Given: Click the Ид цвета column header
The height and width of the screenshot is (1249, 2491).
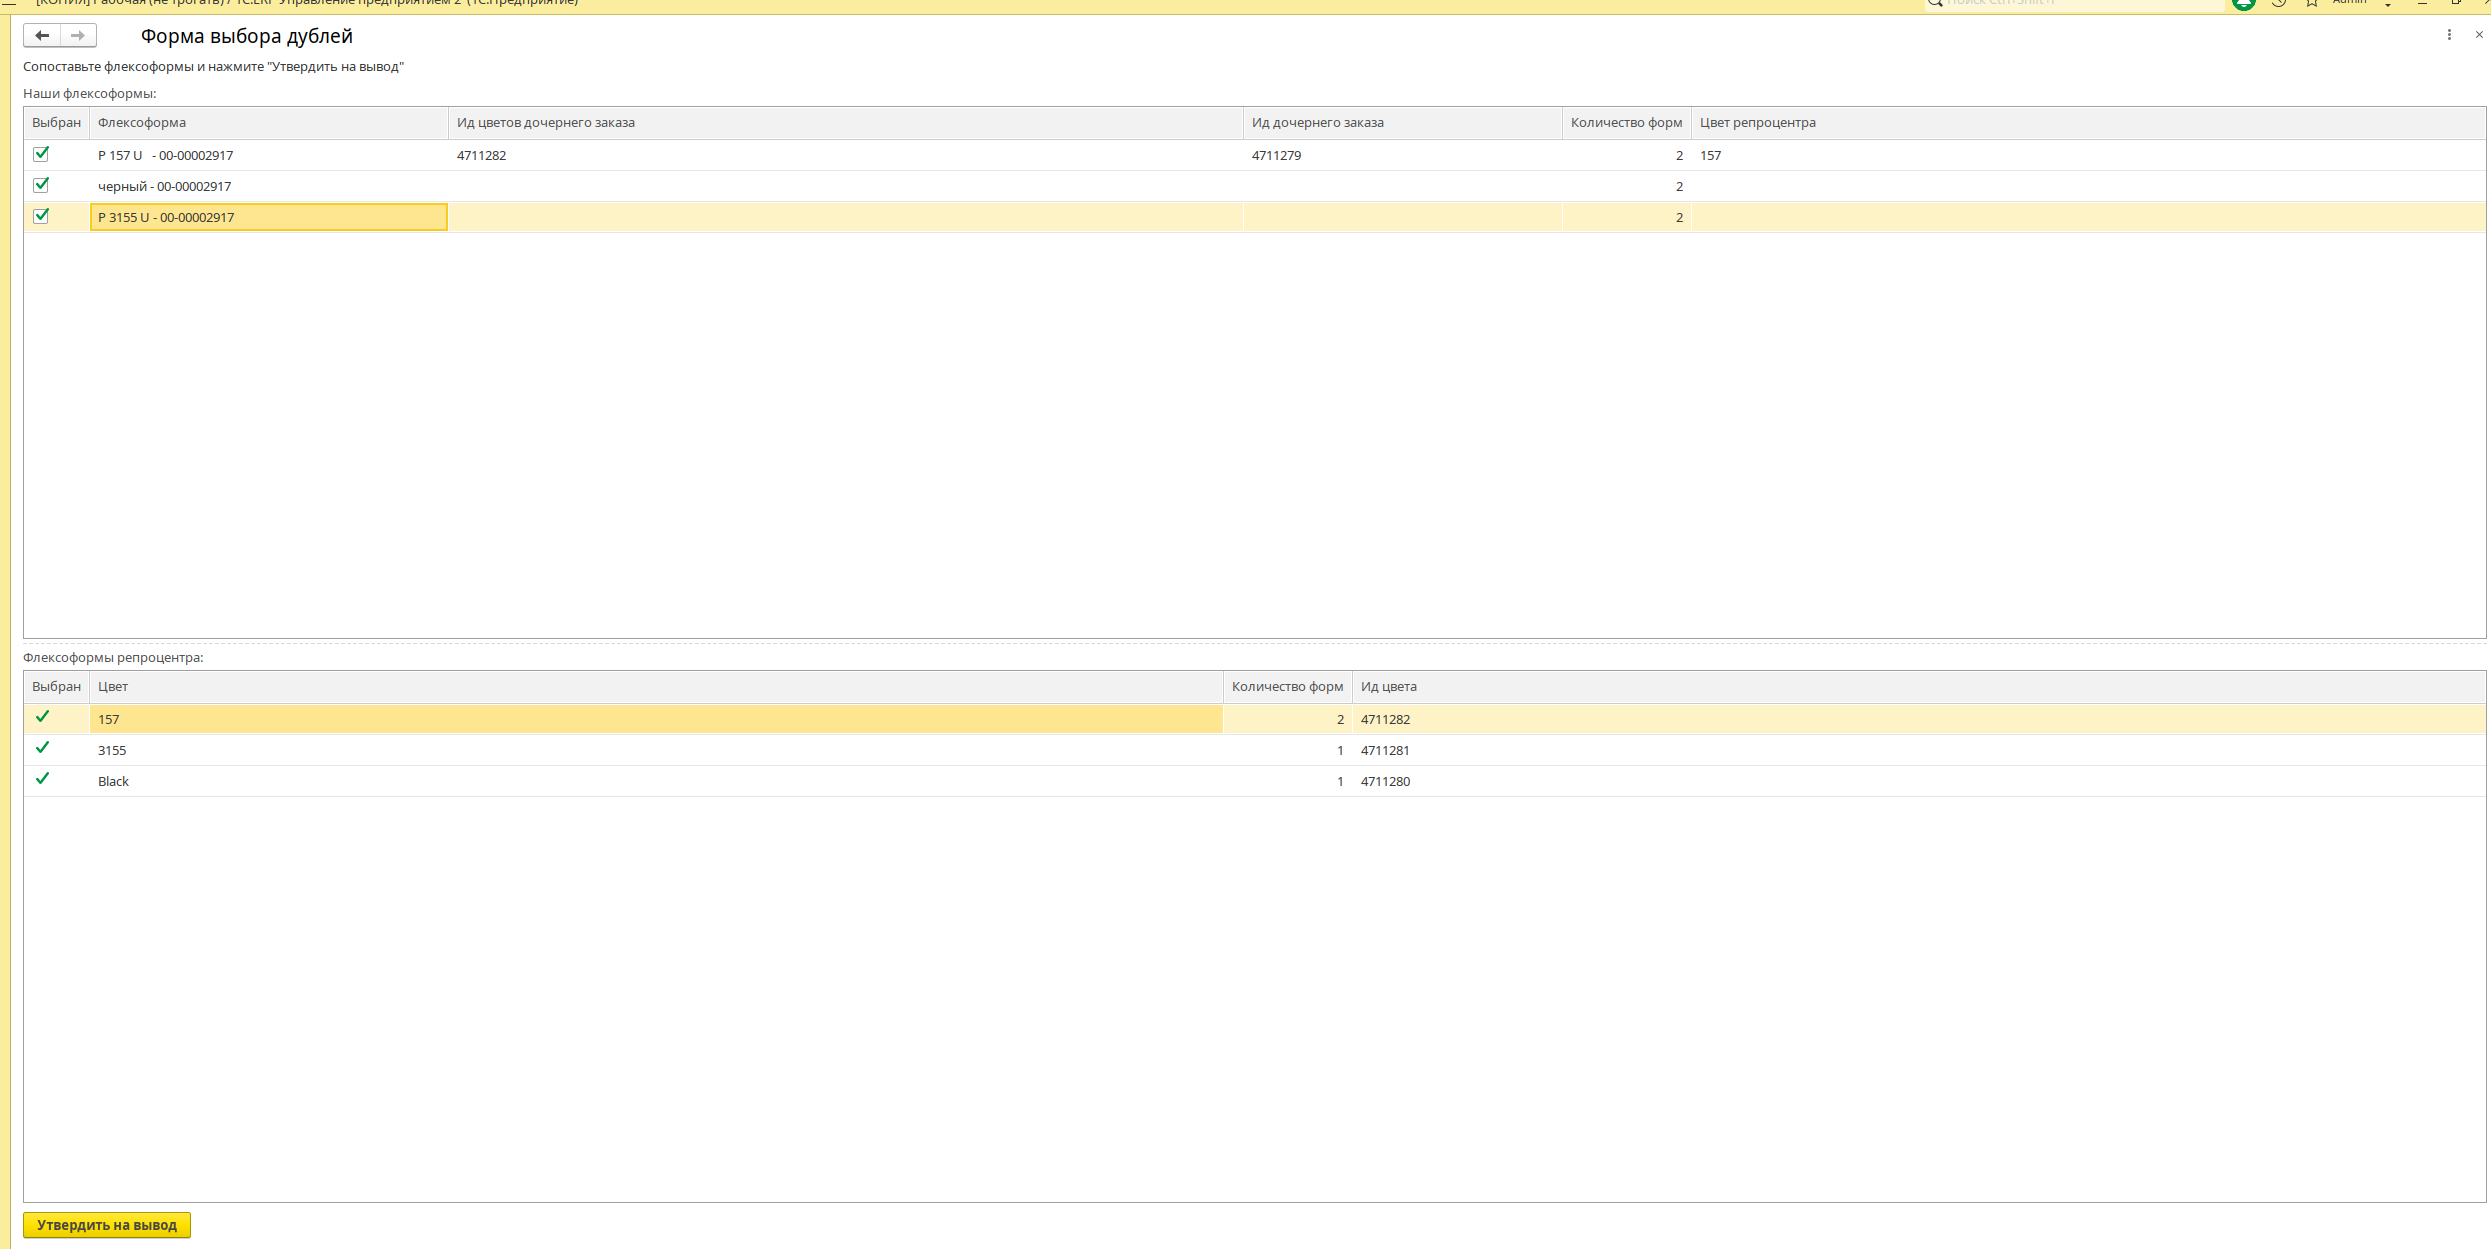Looking at the screenshot, I should click(x=1388, y=687).
